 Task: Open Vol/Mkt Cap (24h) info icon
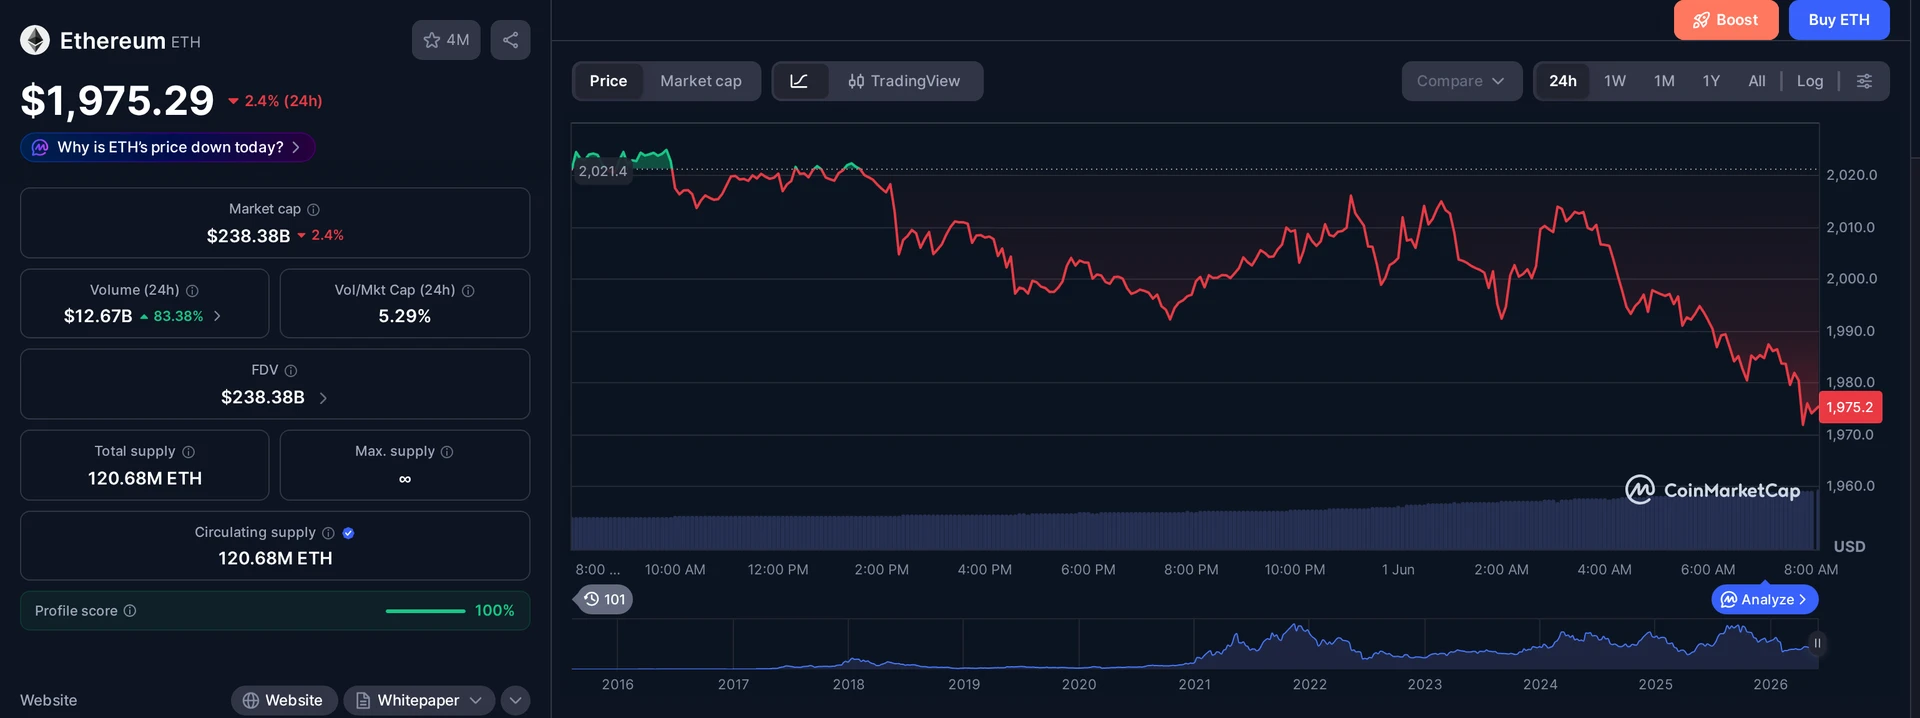(x=468, y=290)
